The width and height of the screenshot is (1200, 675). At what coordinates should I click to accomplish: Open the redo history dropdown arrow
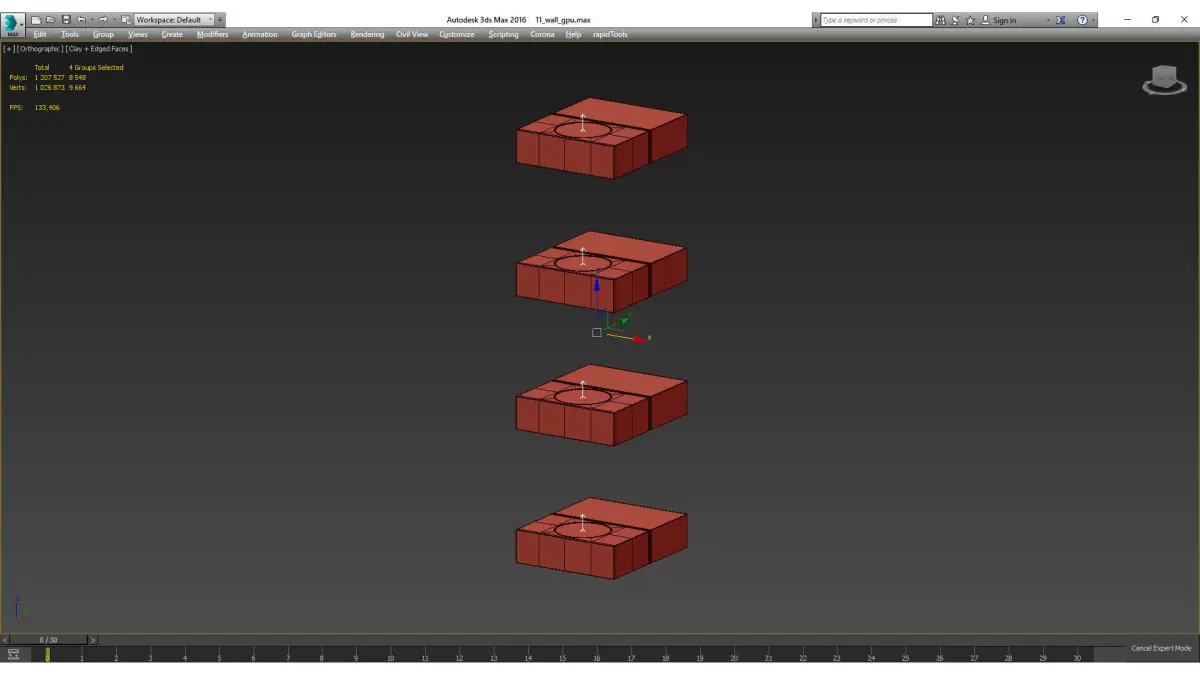point(114,20)
